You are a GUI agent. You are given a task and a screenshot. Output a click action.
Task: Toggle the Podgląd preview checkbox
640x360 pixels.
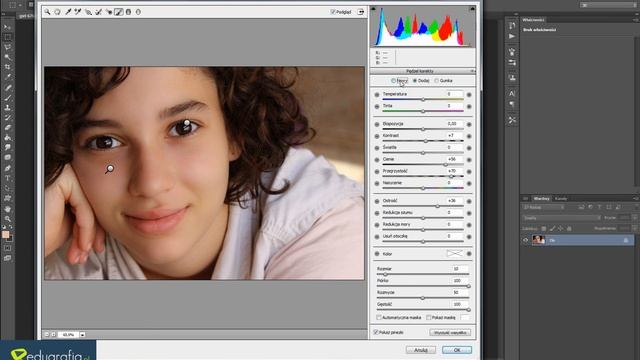click(333, 12)
